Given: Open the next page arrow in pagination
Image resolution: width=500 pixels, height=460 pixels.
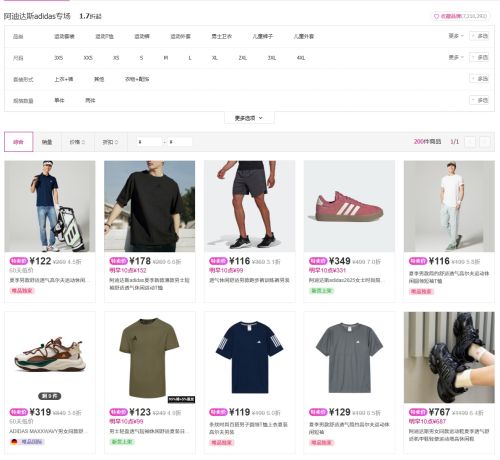Looking at the screenshot, I should (485, 142).
